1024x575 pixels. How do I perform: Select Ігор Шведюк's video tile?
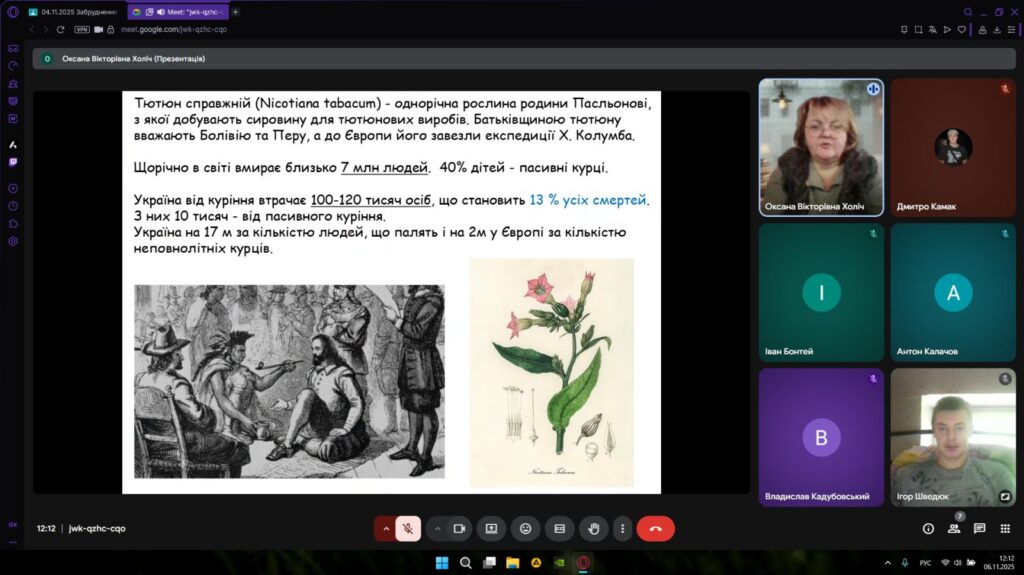pos(951,437)
